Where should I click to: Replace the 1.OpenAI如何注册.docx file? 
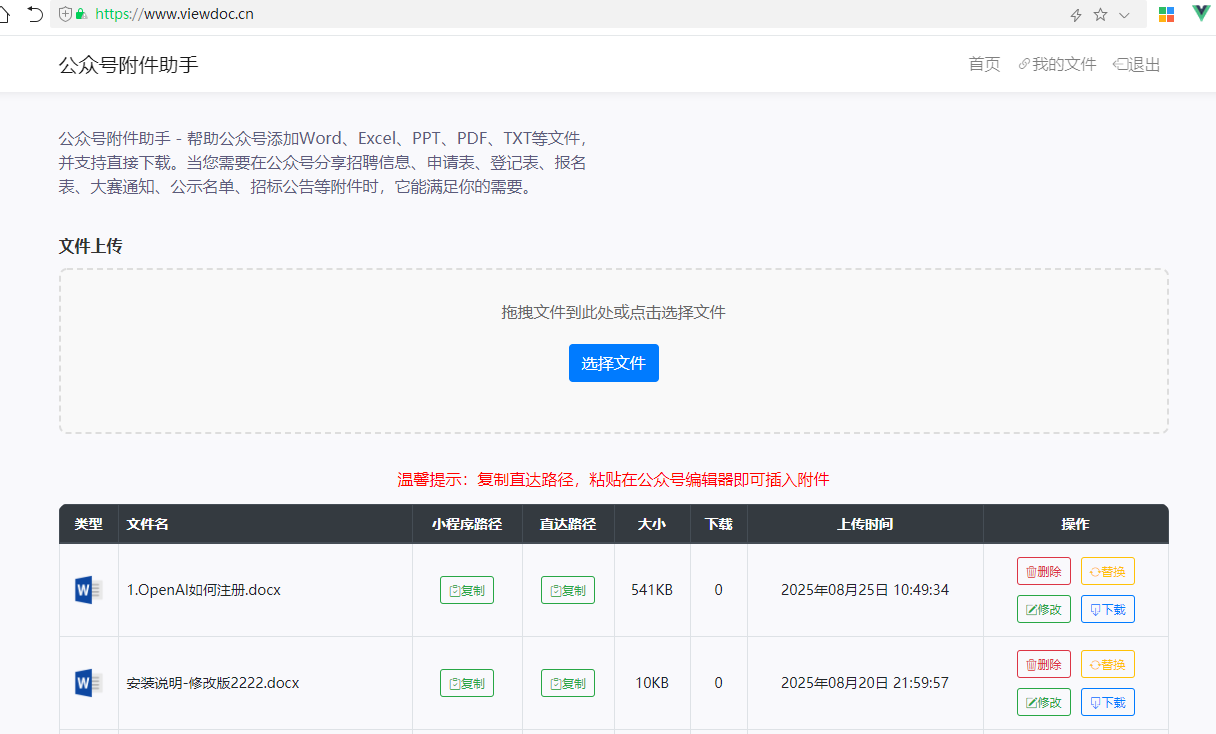coord(1108,571)
